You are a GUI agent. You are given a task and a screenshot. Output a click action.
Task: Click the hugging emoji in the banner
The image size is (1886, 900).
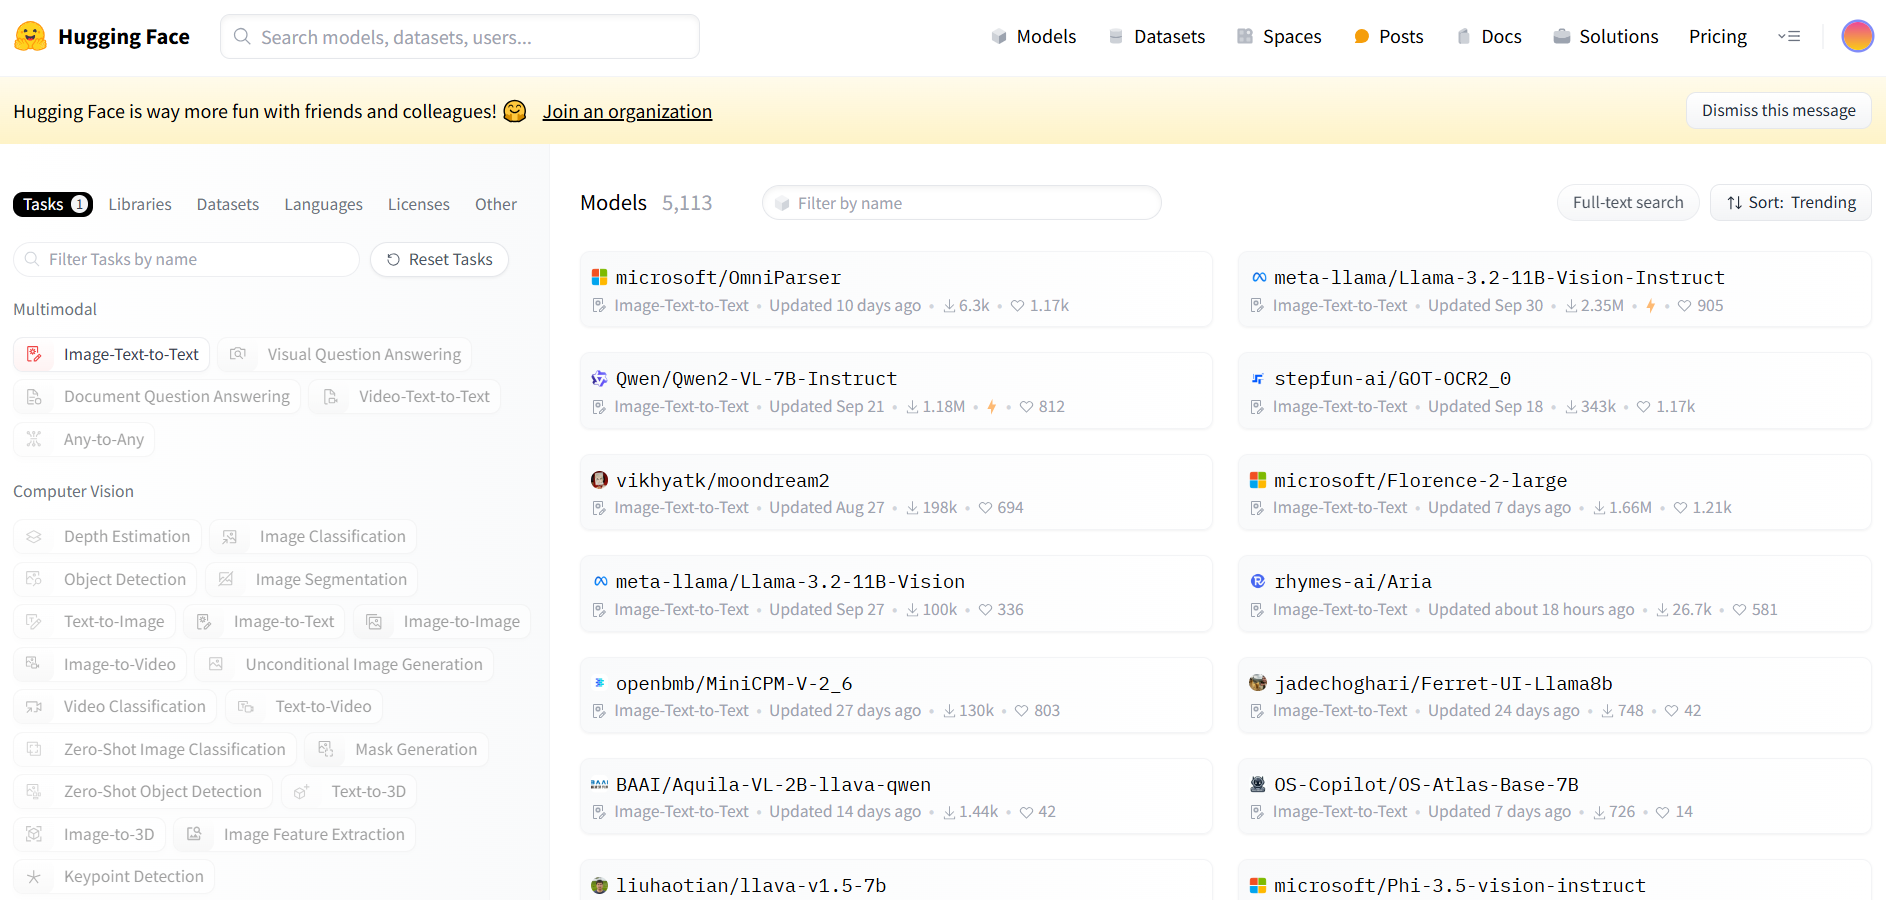pyautogui.click(x=515, y=111)
